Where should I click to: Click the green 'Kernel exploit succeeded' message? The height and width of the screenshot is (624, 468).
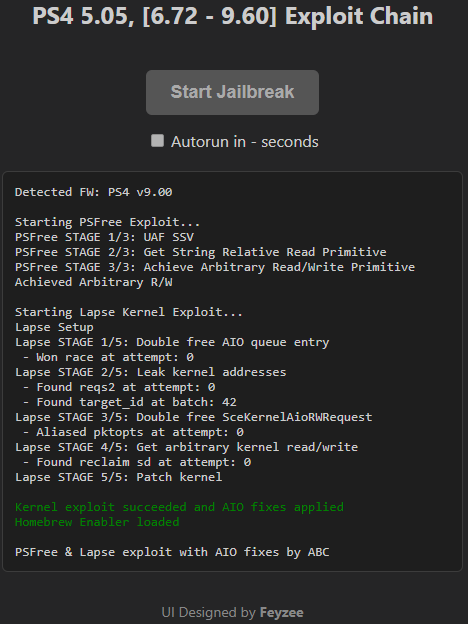click(179, 507)
